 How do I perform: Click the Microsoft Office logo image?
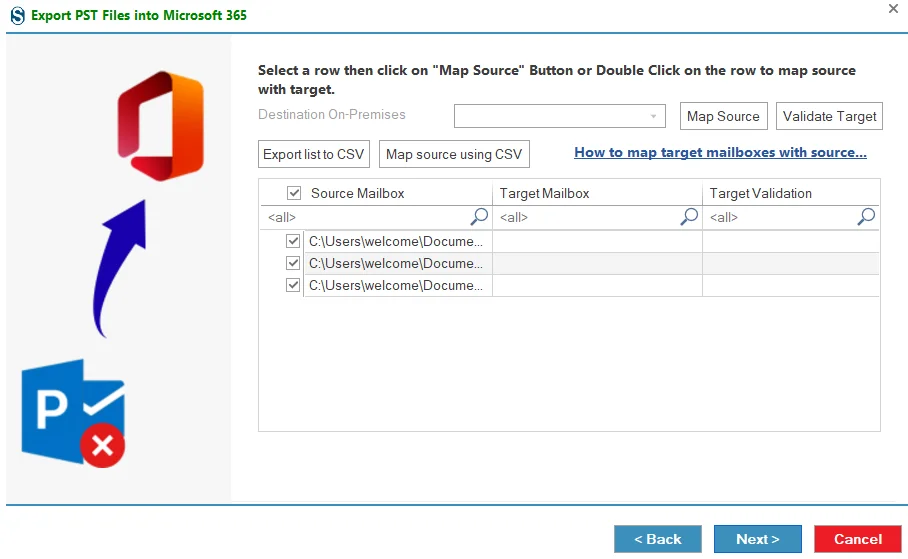160,126
